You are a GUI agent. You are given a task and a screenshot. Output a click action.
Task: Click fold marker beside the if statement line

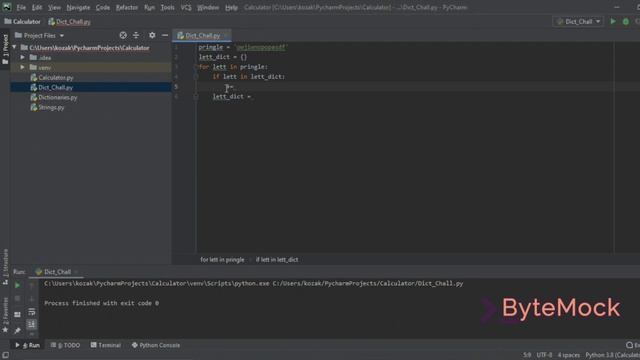pyautogui.click(x=196, y=77)
